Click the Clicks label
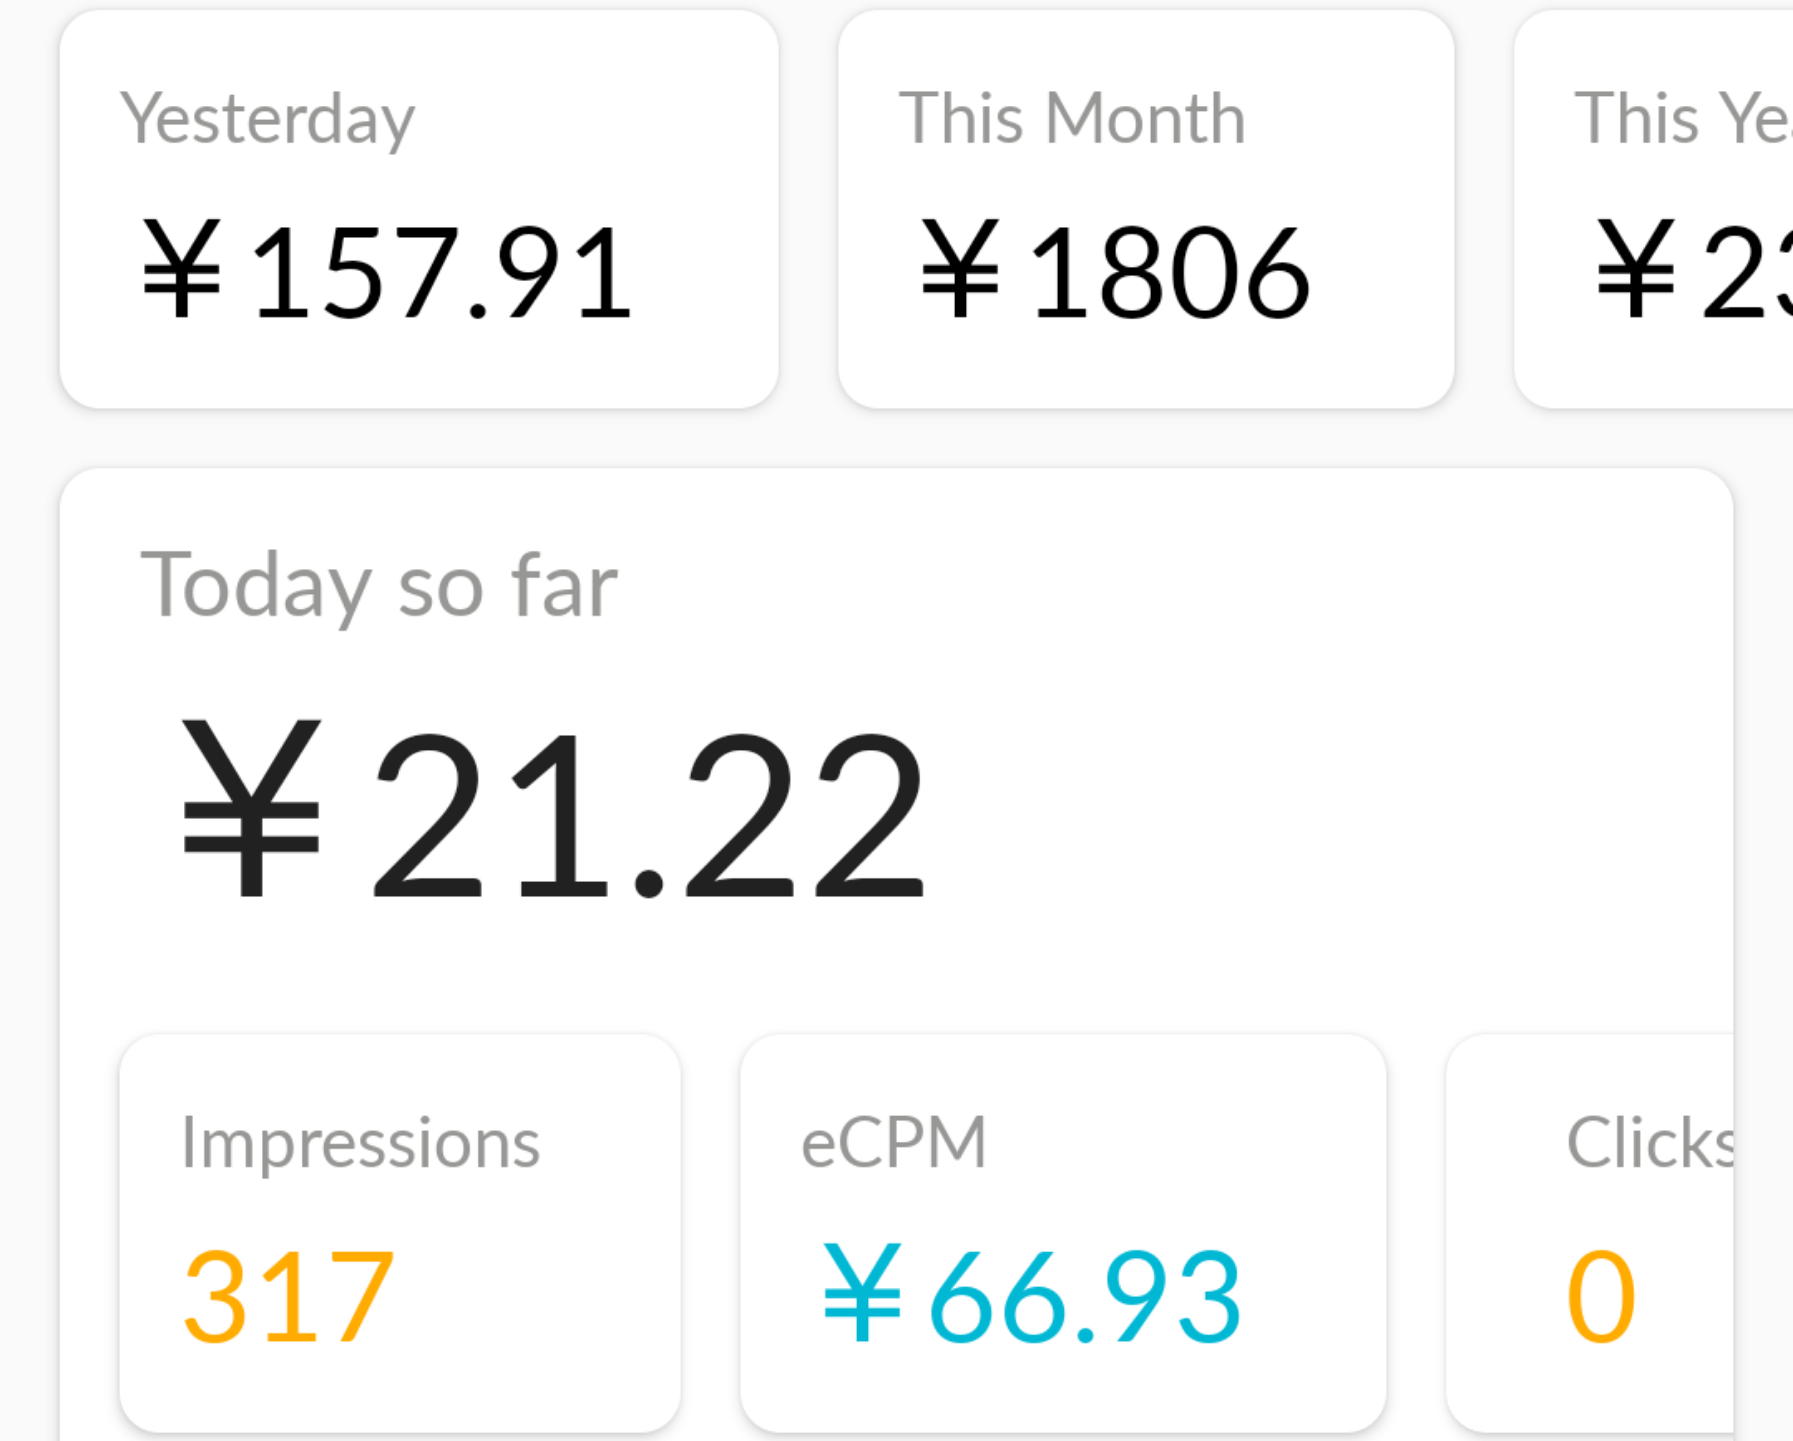The width and height of the screenshot is (1793, 1441). coord(1650,1141)
